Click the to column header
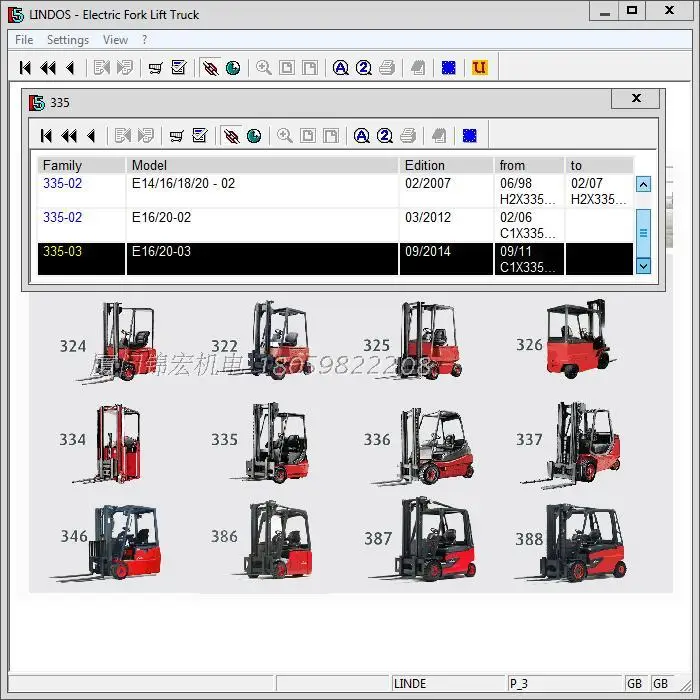The width and height of the screenshot is (700, 700). (x=600, y=165)
